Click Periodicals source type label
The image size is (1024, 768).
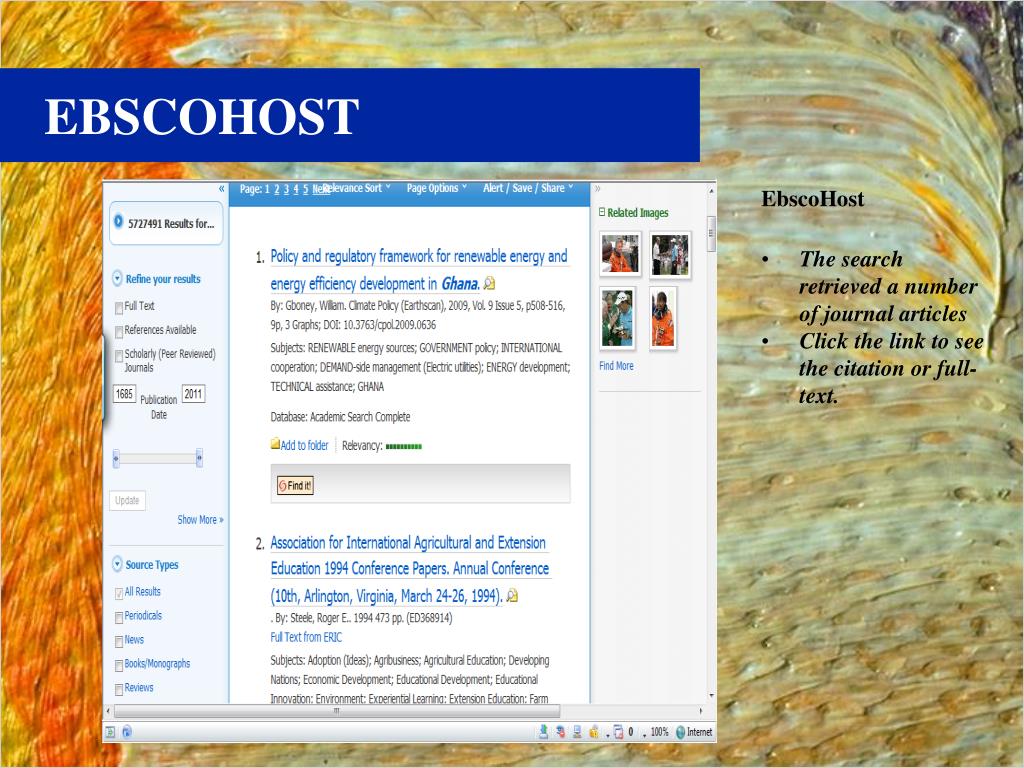tap(143, 616)
